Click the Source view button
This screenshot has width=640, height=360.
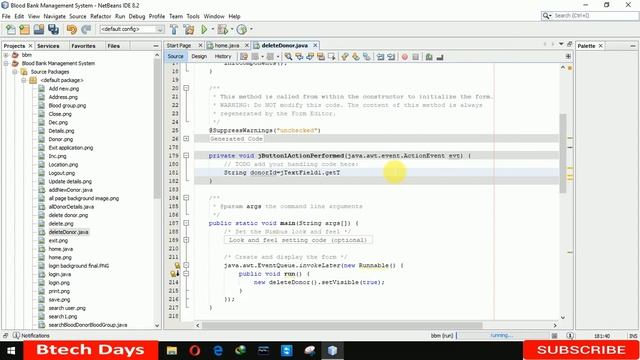[176, 56]
